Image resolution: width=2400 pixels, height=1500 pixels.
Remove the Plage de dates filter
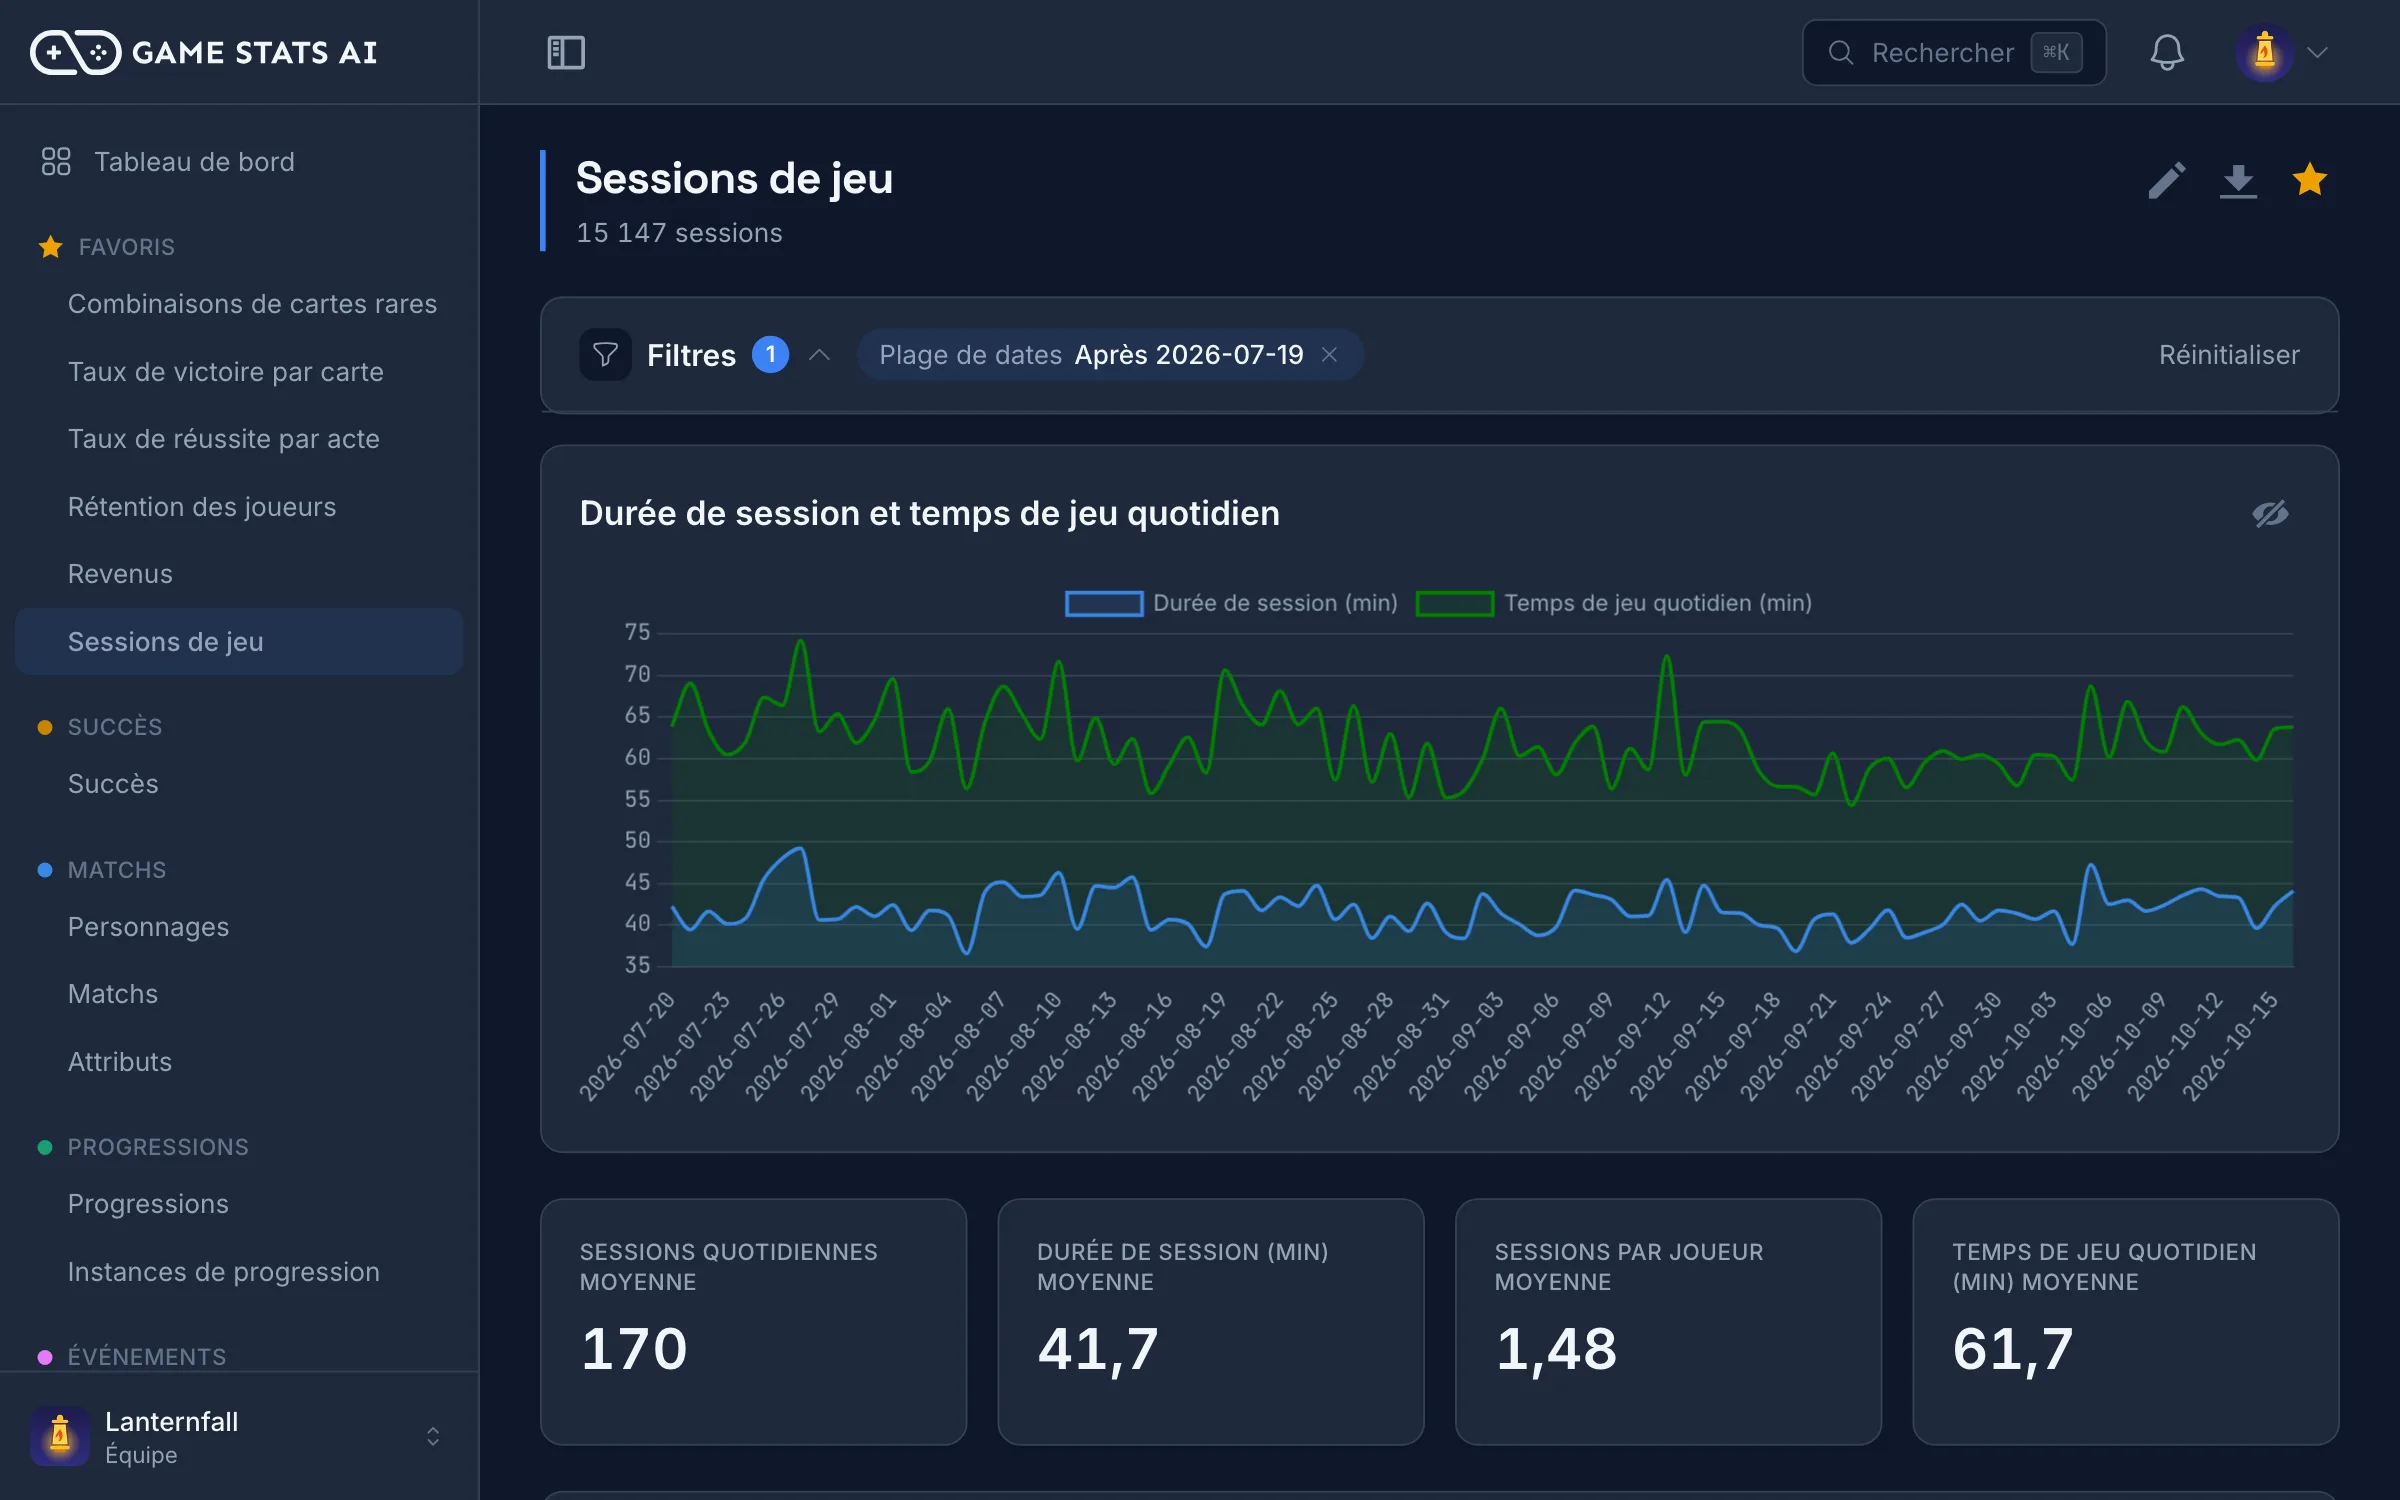click(1329, 355)
